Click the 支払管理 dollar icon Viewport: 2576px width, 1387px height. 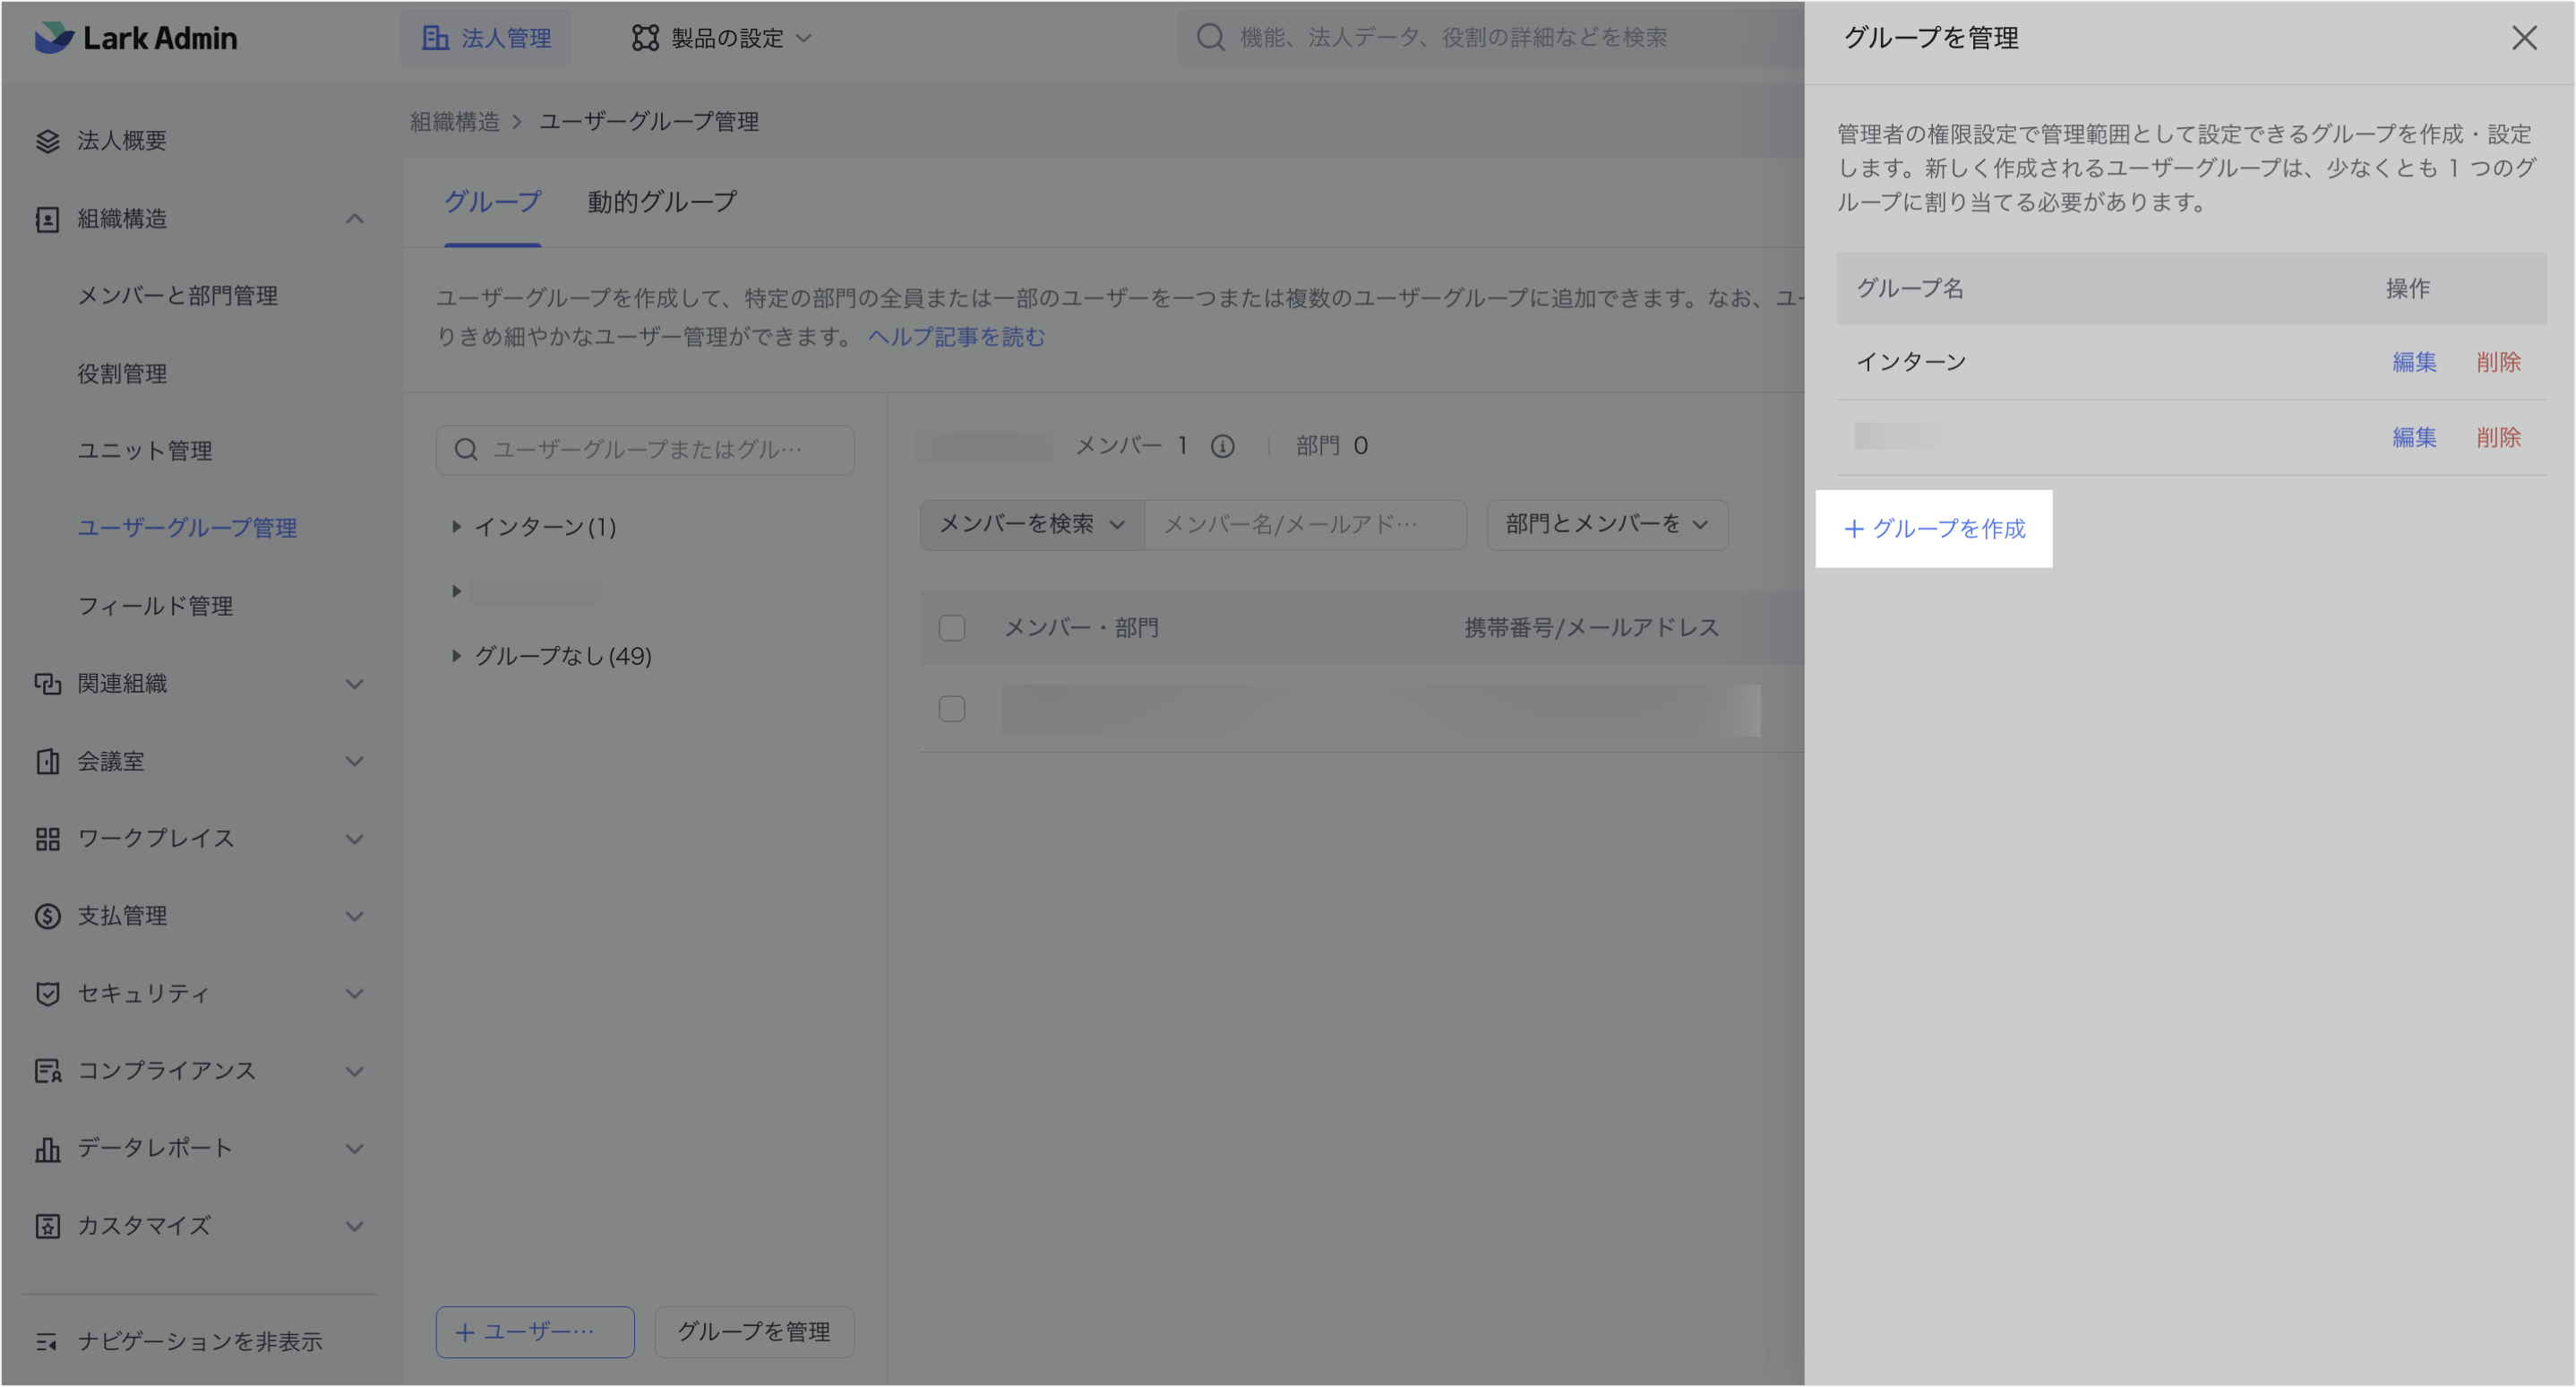tap(47, 917)
